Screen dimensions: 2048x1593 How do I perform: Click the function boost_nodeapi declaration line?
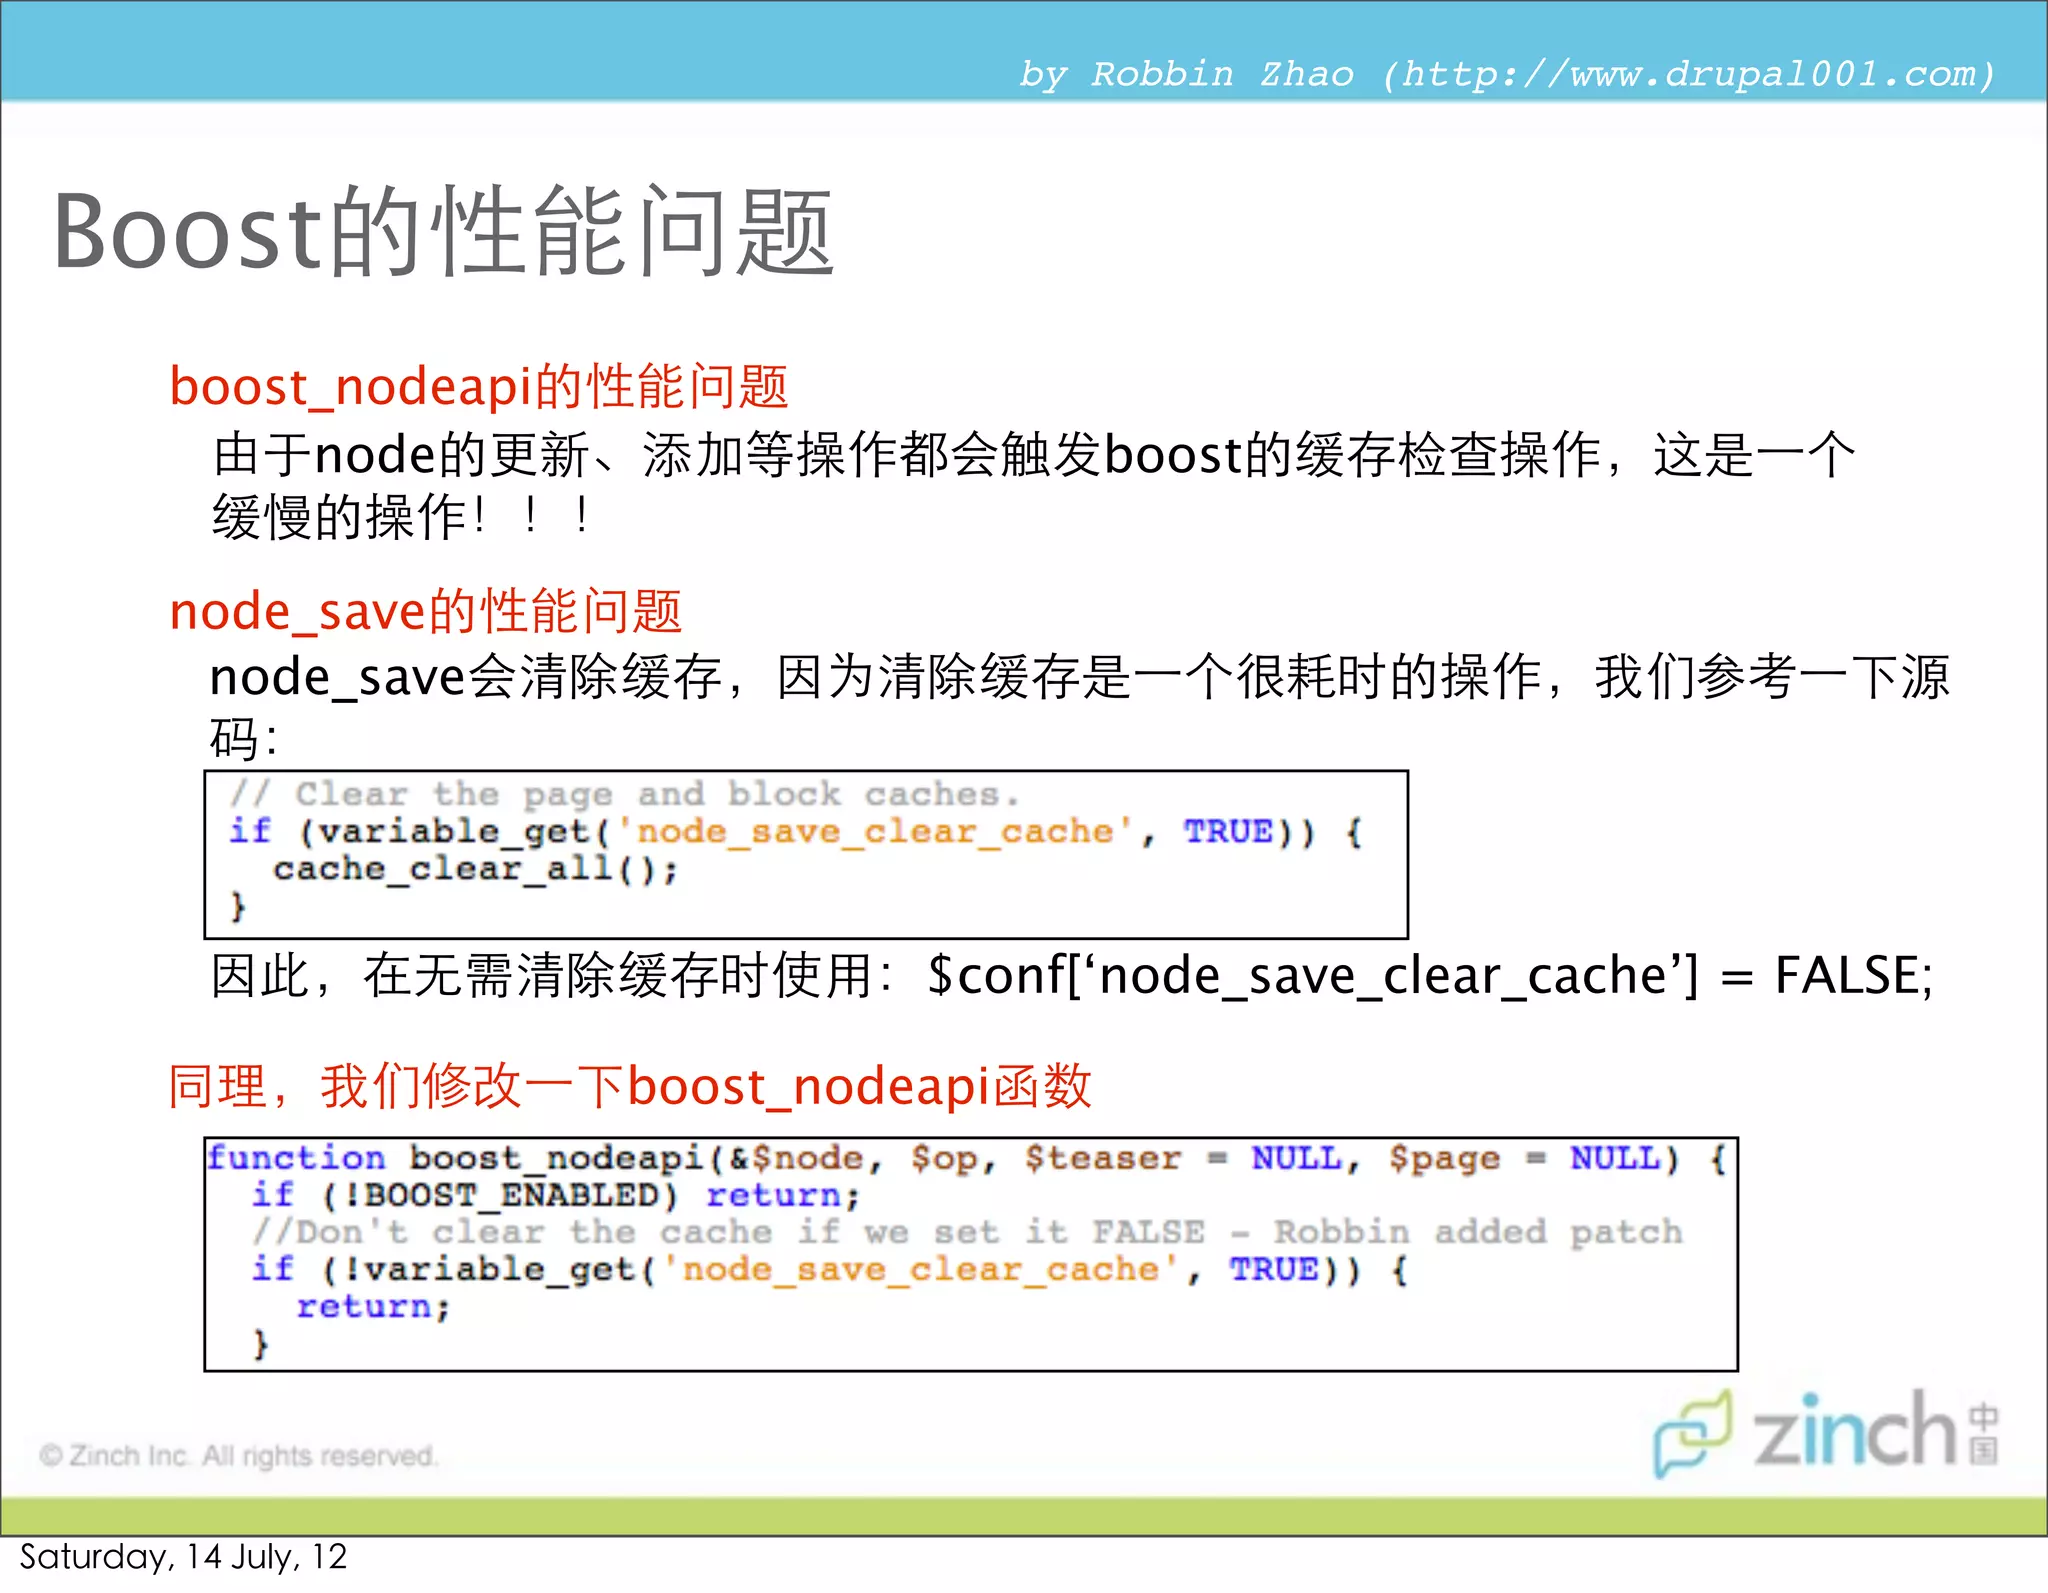point(965,1158)
